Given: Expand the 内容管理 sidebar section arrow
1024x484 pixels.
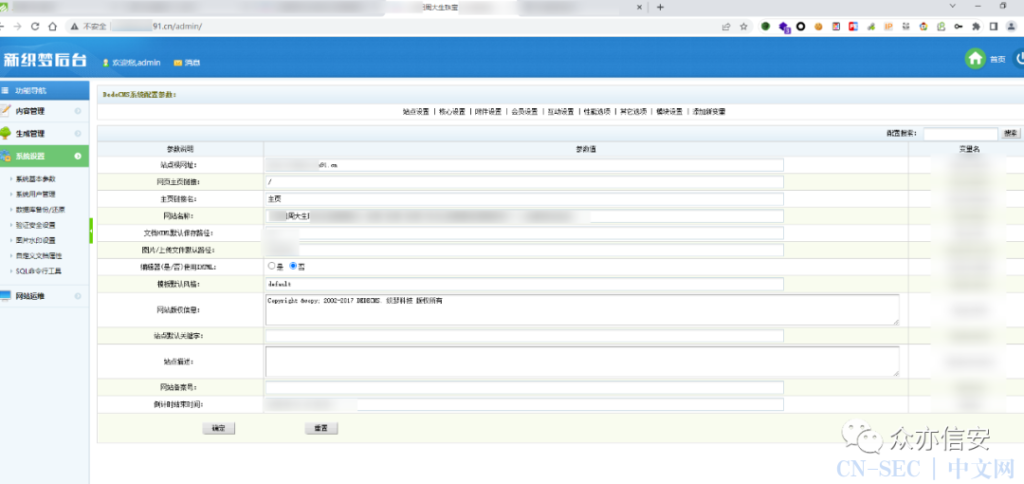Looking at the screenshot, I should click(x=78, y=111).
